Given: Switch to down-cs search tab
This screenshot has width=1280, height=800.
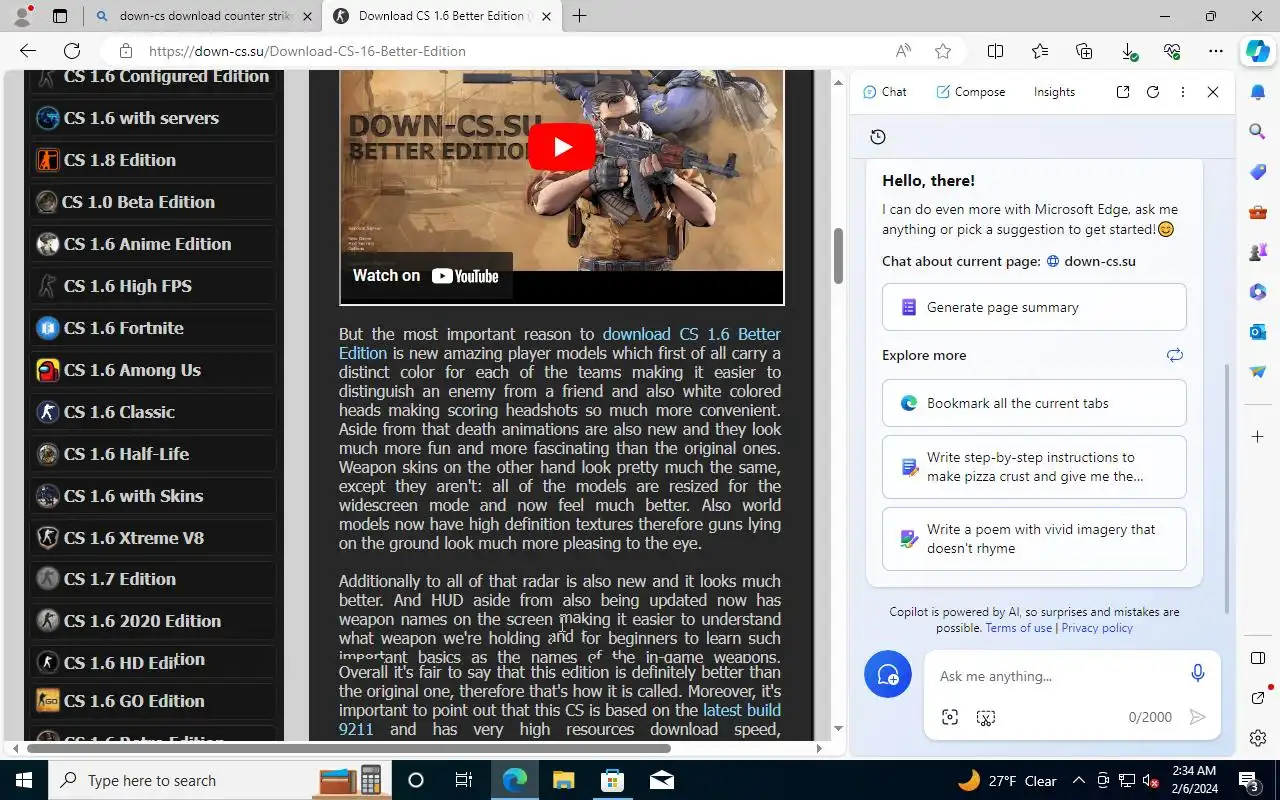Looking at the screenshot, I should [x=203, y=16].
